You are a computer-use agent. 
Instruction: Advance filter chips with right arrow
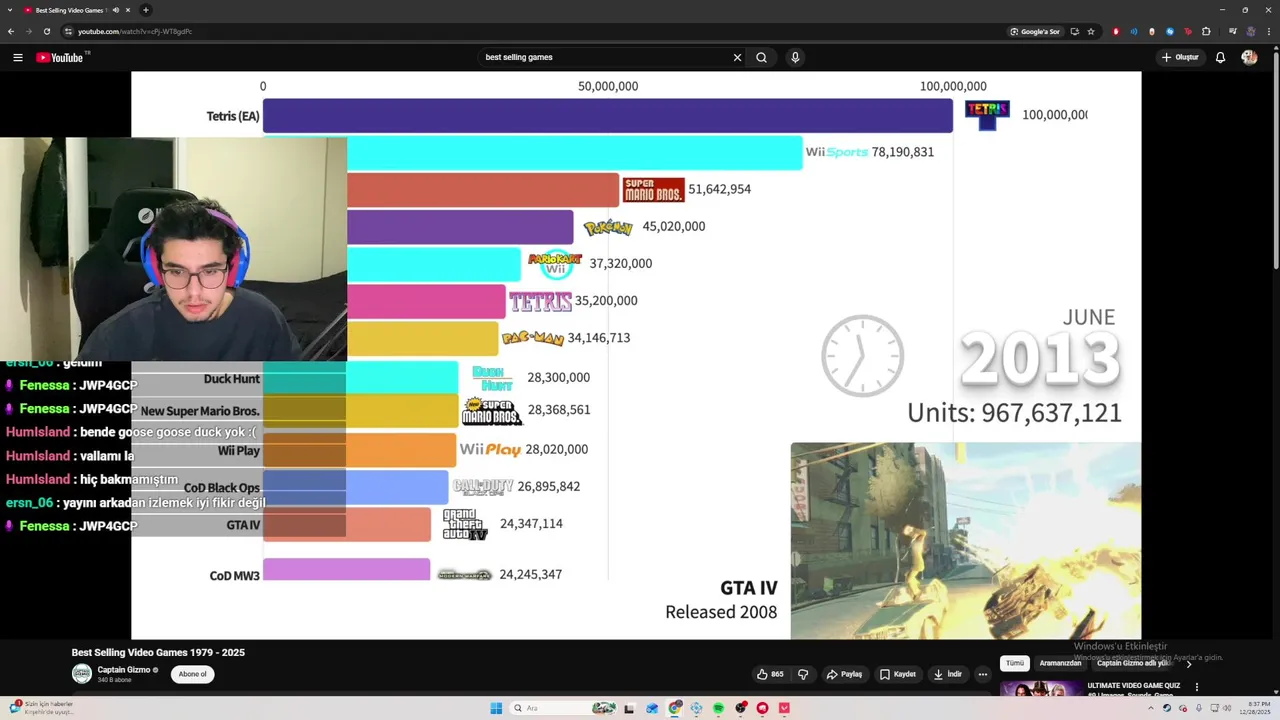pos(1189,663)
